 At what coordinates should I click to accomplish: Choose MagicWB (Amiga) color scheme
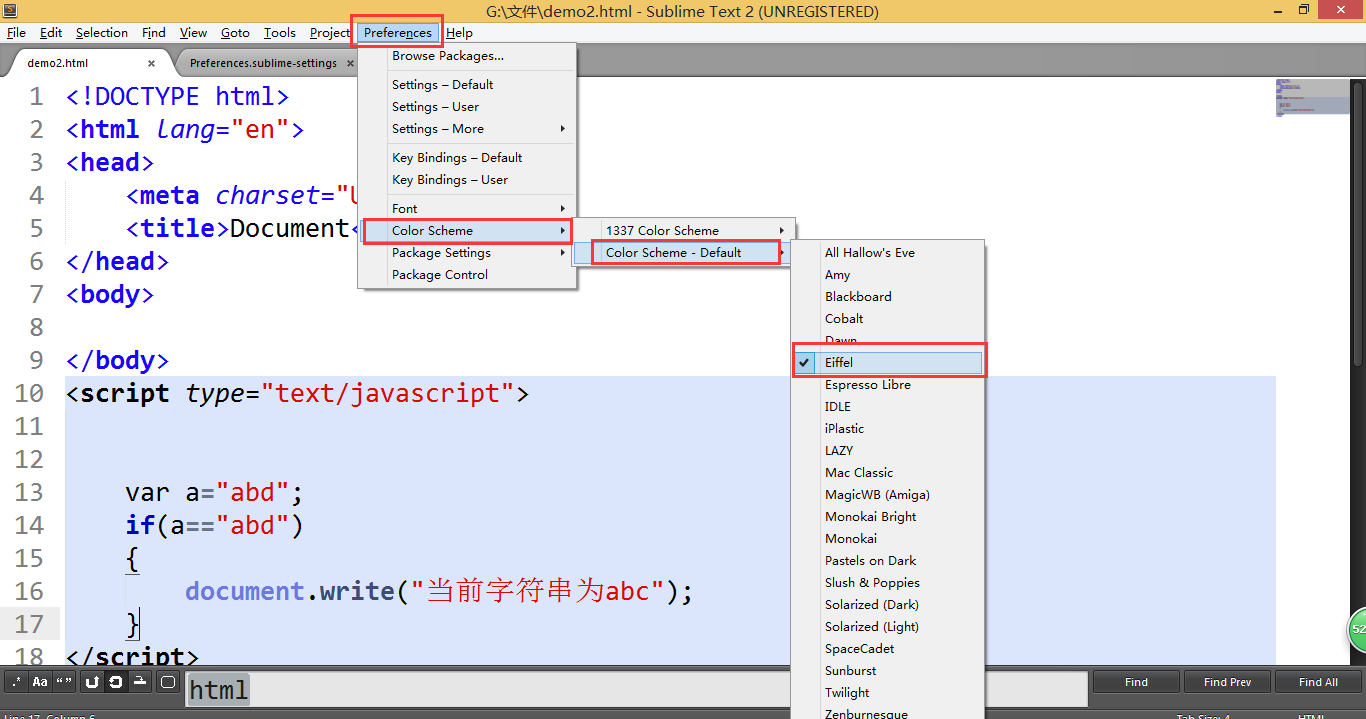pos(888,495)
